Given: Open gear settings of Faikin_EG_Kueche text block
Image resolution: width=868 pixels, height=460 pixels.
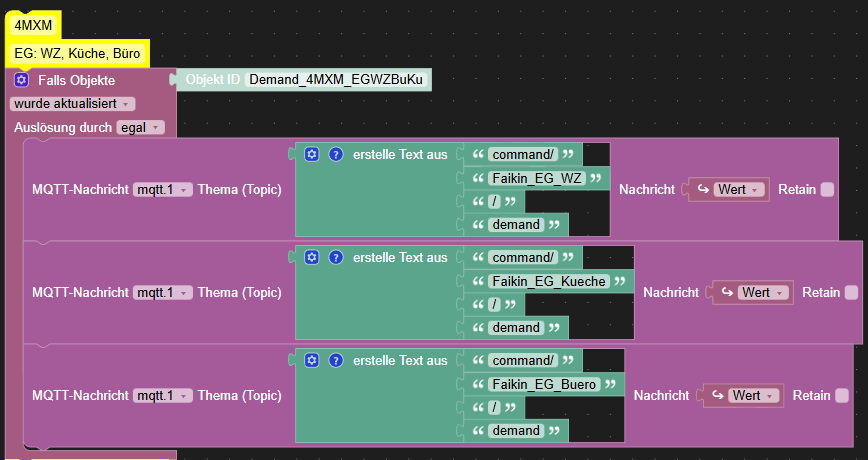Looking at the screenshot, I should (311, 257).
